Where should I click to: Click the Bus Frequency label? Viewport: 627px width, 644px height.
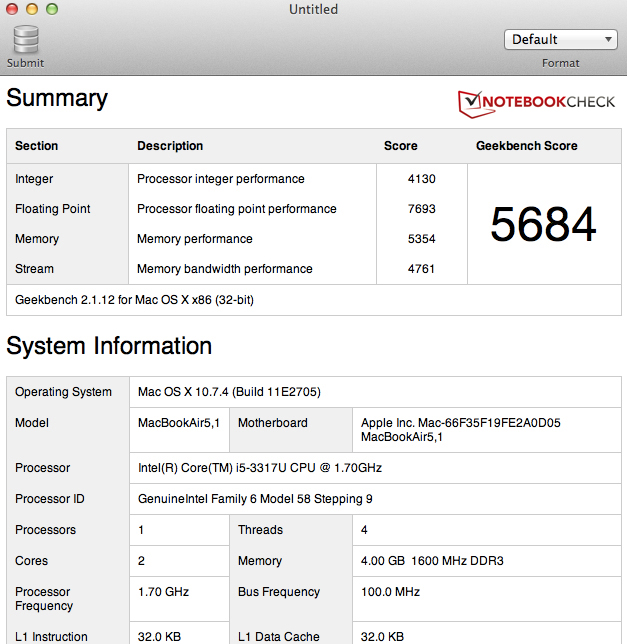pos(279,592)
